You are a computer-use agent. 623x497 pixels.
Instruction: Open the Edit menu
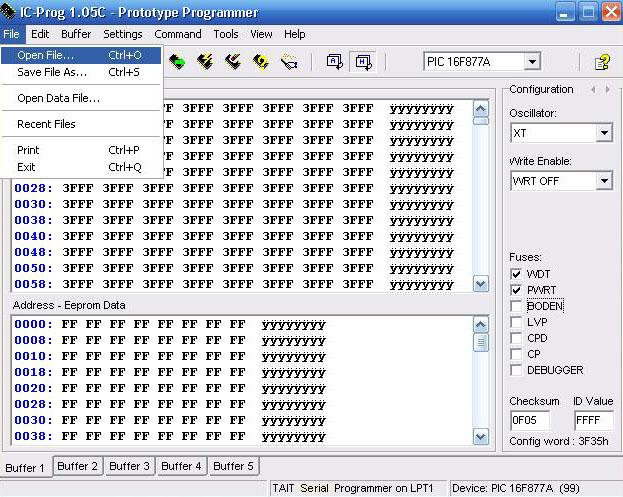40,34
